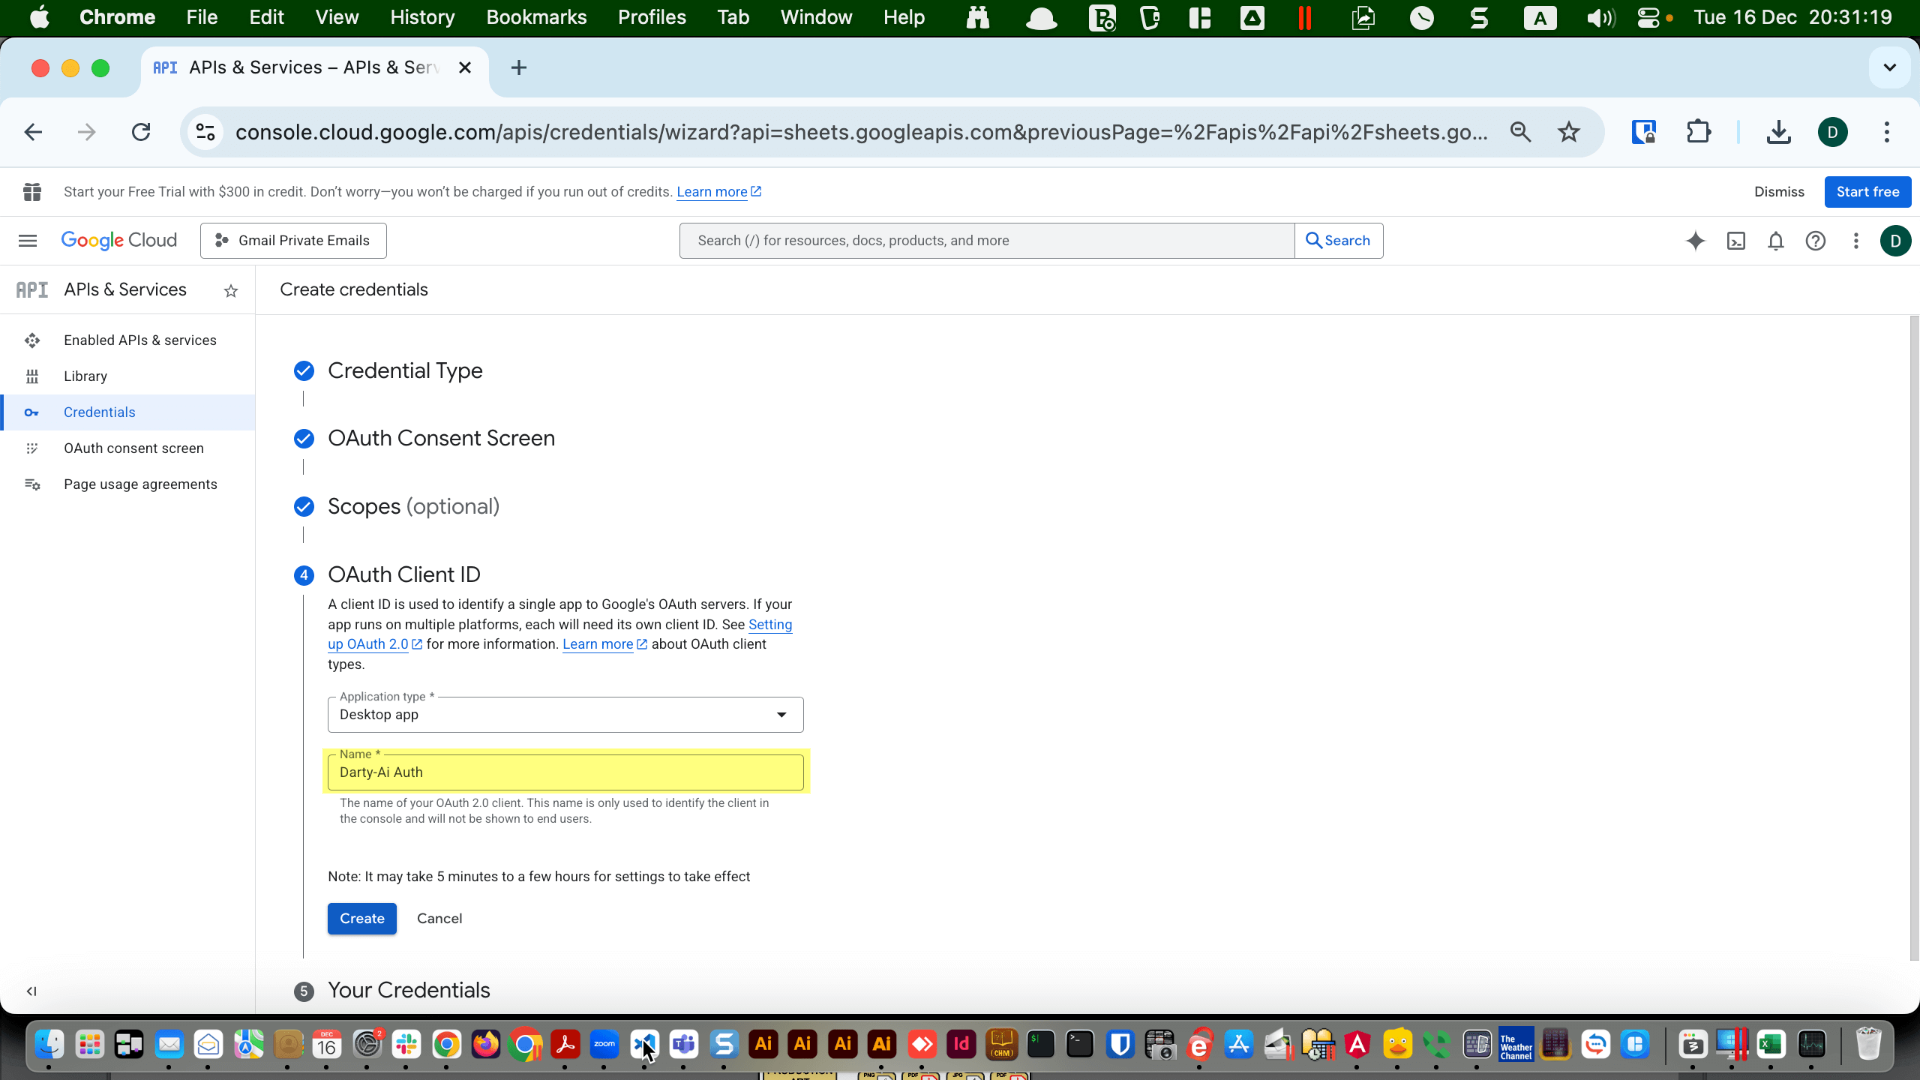Open the notifications bell icon
Screen dimensions: 1920x1080
pos(1776,240)
